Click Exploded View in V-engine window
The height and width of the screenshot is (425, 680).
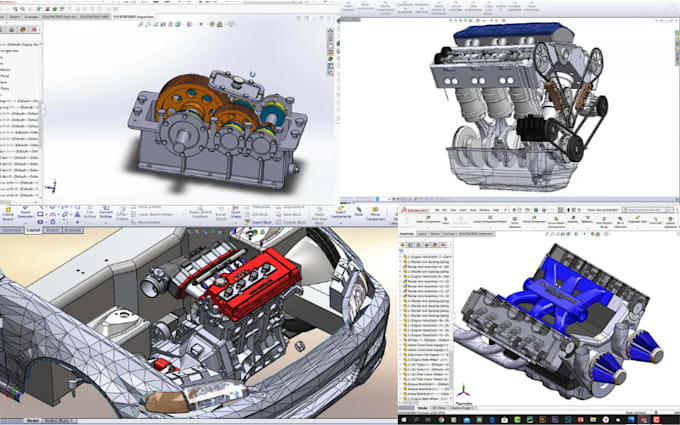[637, 219]
